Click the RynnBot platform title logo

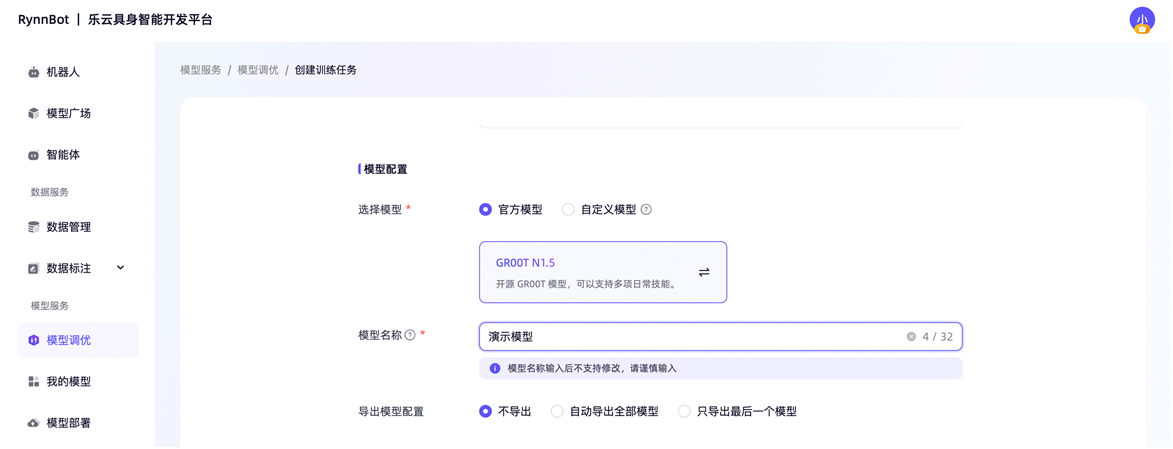115,20
